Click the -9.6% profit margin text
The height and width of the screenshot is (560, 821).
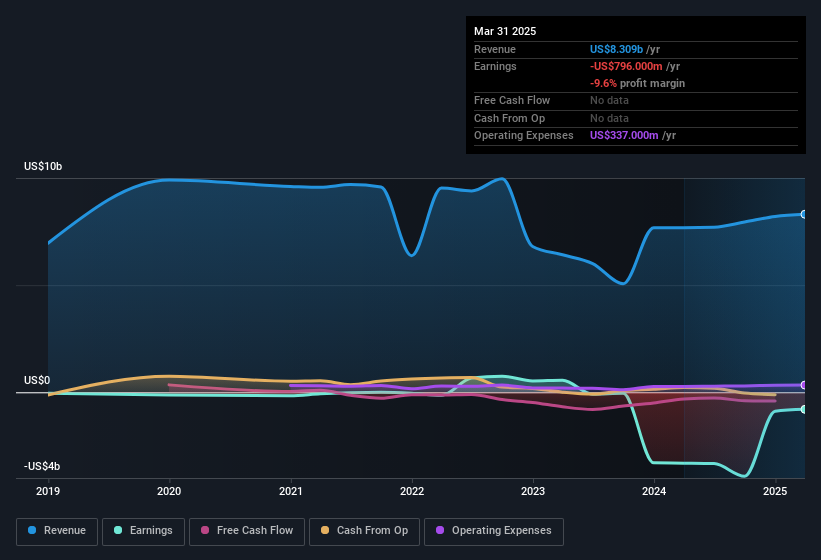point(637,83)
